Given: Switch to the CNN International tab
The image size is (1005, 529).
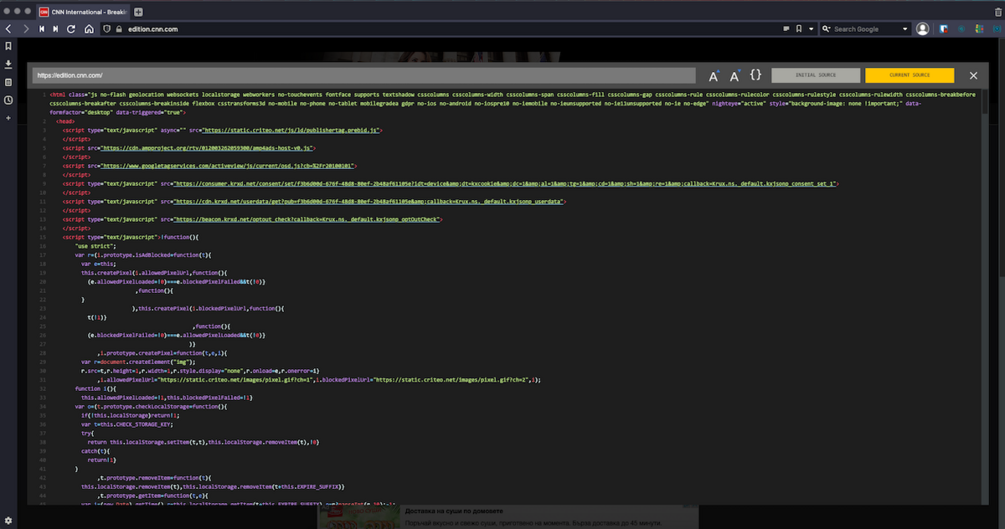Looking at the screenshot, I should [83, 12].
